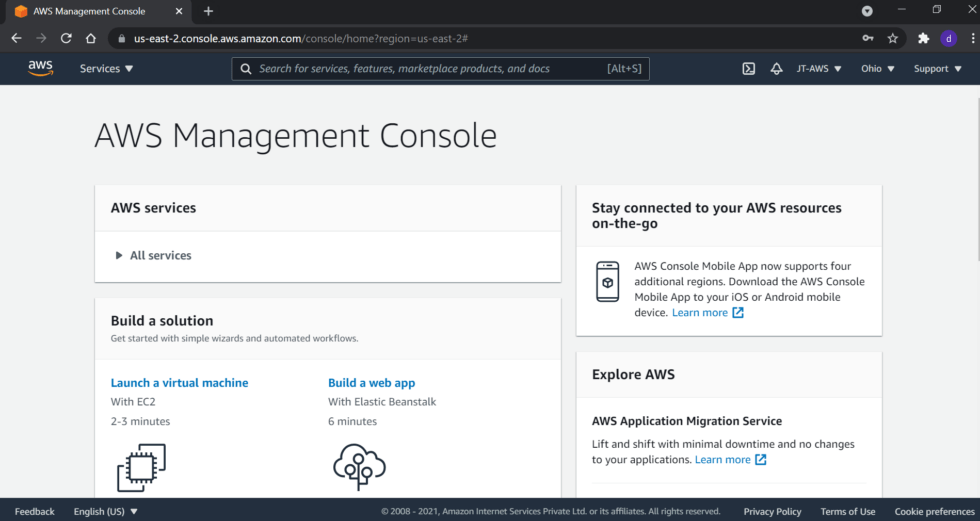The width and height of the screenshot is (980, 521).
Task: Open the Services dropdown menu
Action: [106, 69]
